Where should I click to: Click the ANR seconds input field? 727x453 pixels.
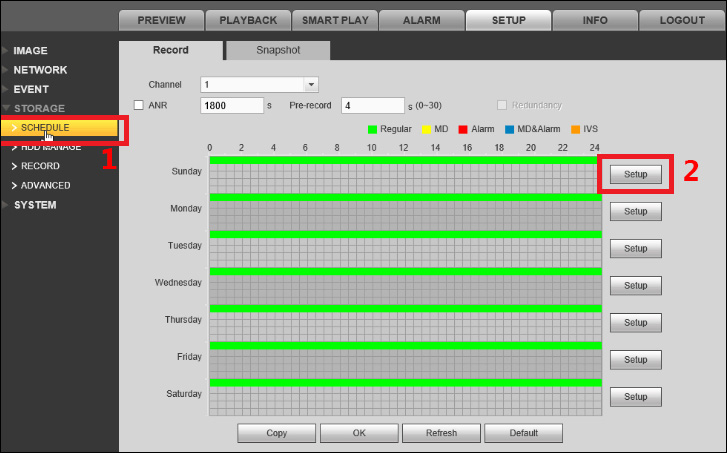(x=232, y=105)
